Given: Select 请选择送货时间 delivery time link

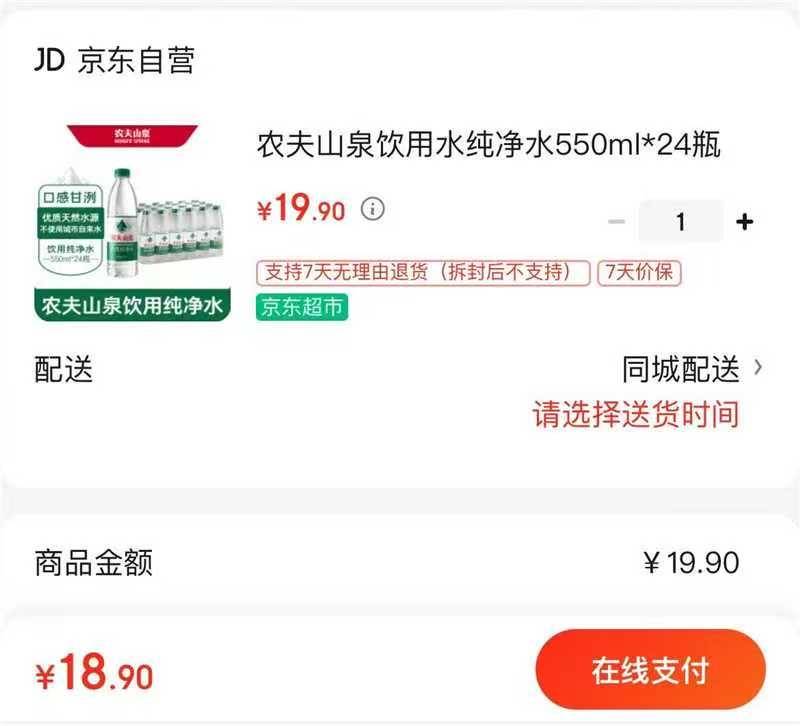Looking at the screenshot, I should coord(636,414).
